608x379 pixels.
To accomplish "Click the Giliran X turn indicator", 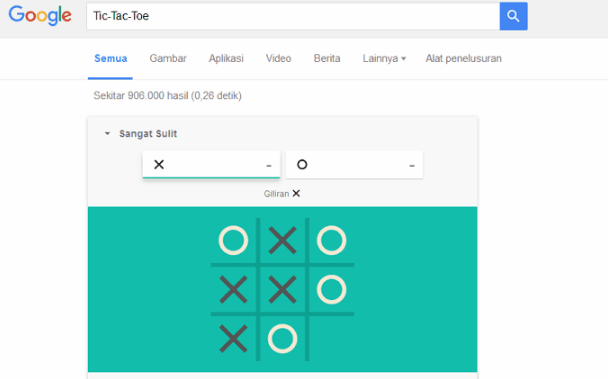I will [x=282, y=194].
